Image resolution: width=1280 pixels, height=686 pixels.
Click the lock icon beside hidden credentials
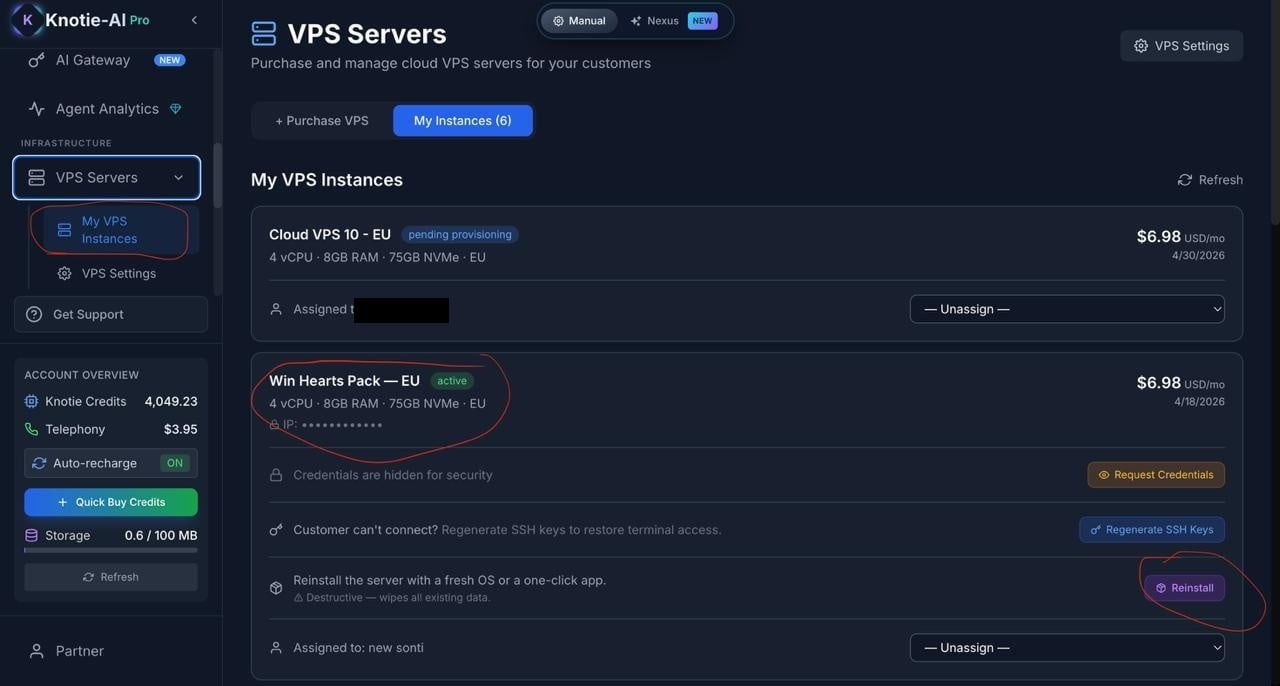[x=276, y=475]
